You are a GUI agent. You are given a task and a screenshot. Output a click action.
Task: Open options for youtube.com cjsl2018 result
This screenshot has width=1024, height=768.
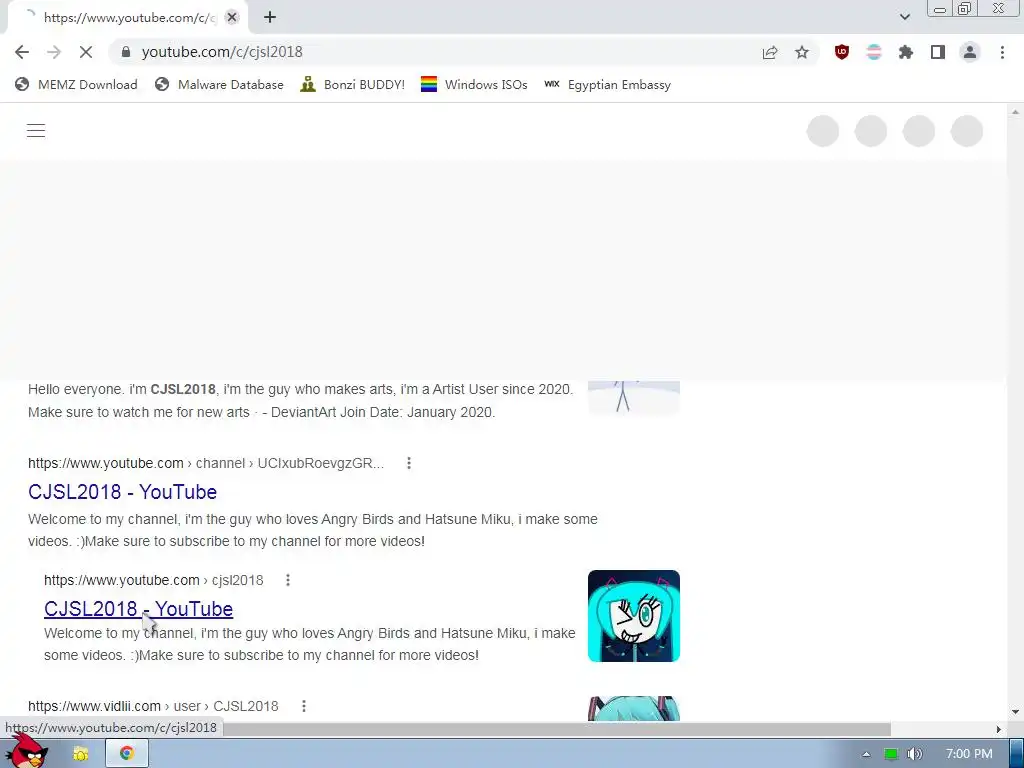click(288, 580)
